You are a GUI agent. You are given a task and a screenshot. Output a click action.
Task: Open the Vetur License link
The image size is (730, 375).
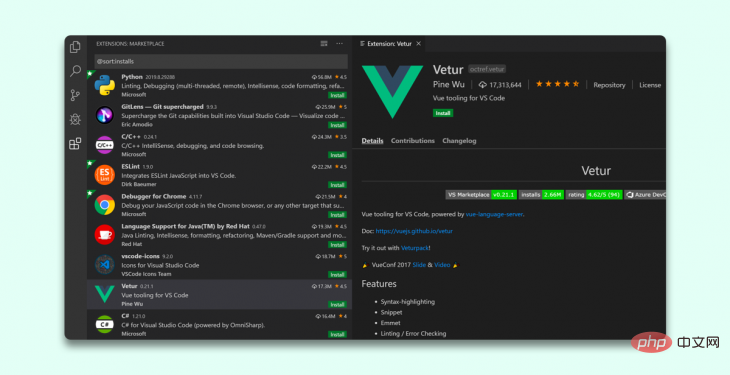pyautogui.click(x=650, y=85)
